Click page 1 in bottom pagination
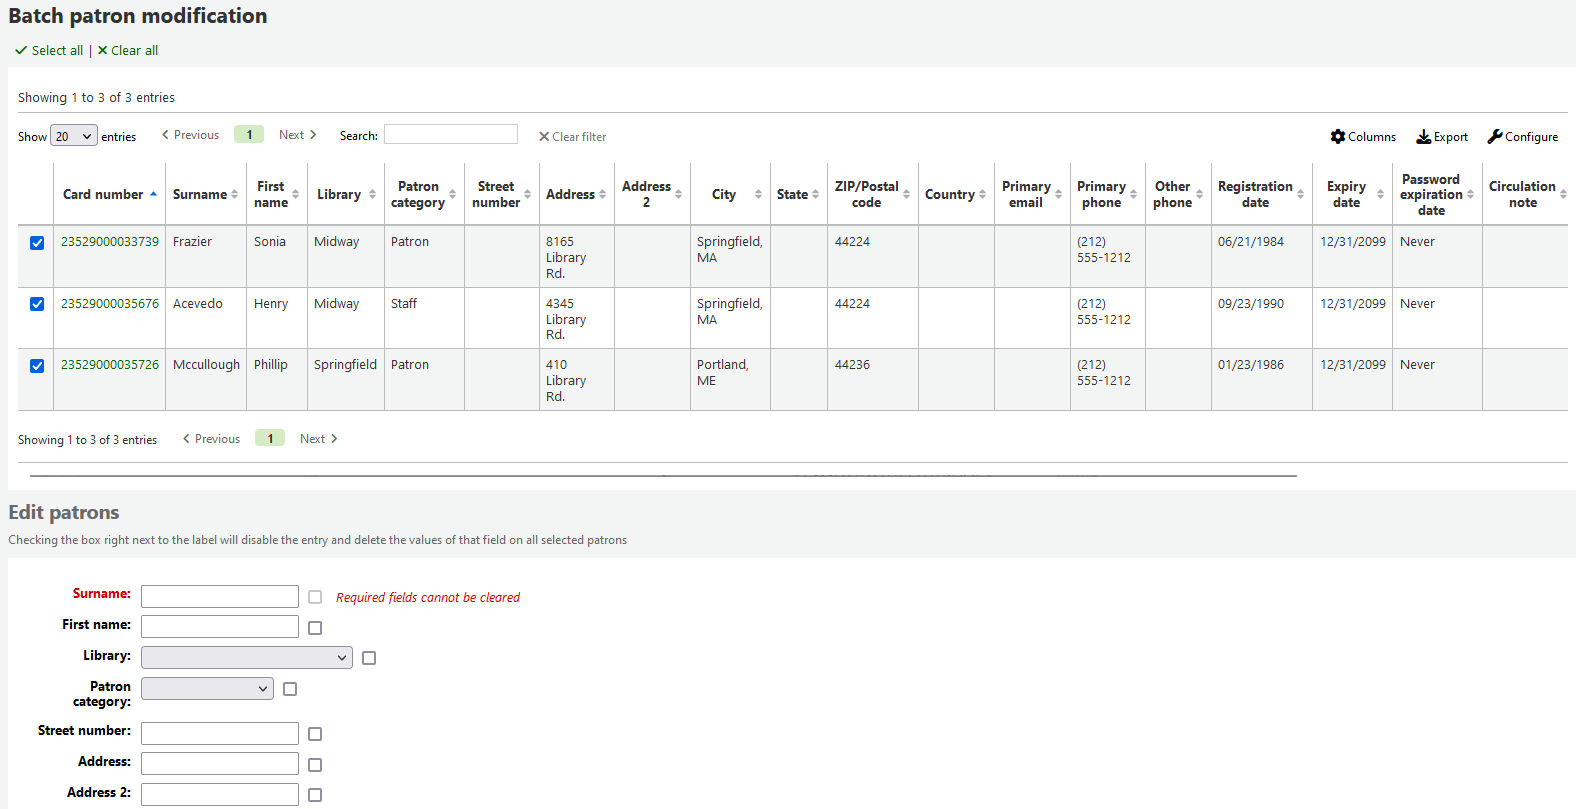Image resolution: width=1576 pixels, height=809 pixels. point(270,438)
